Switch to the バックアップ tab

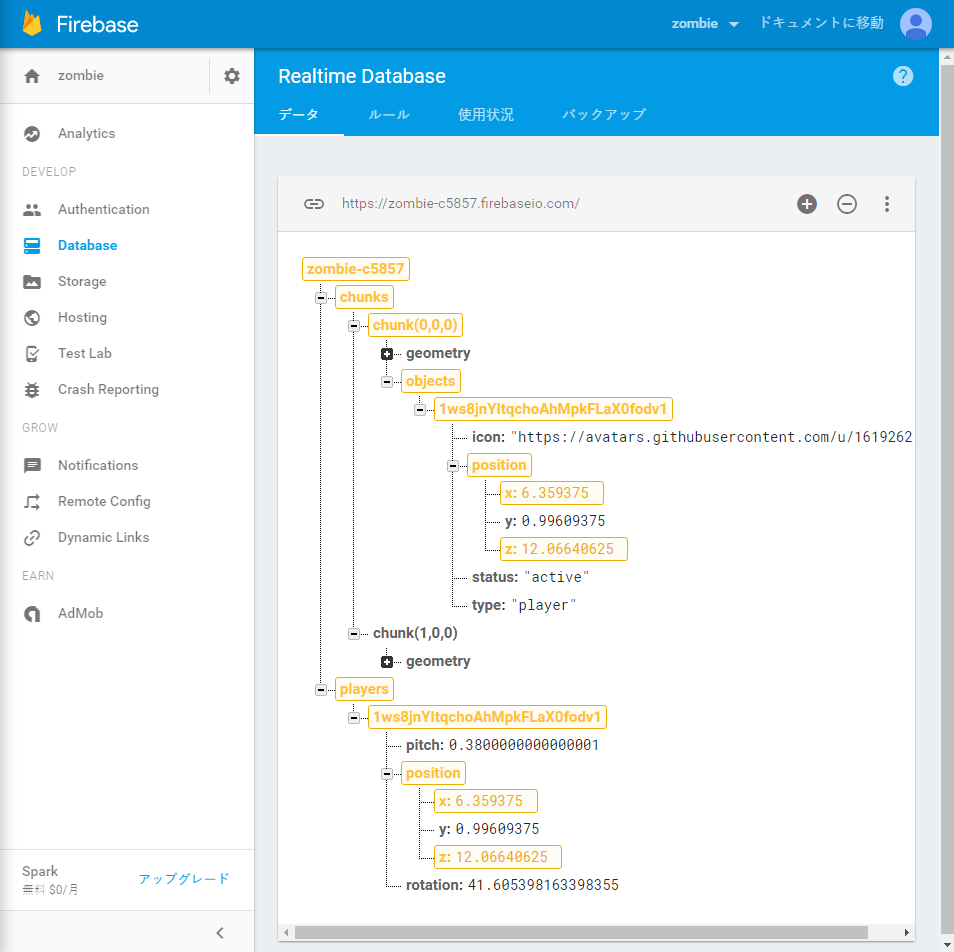coord(604,114)
